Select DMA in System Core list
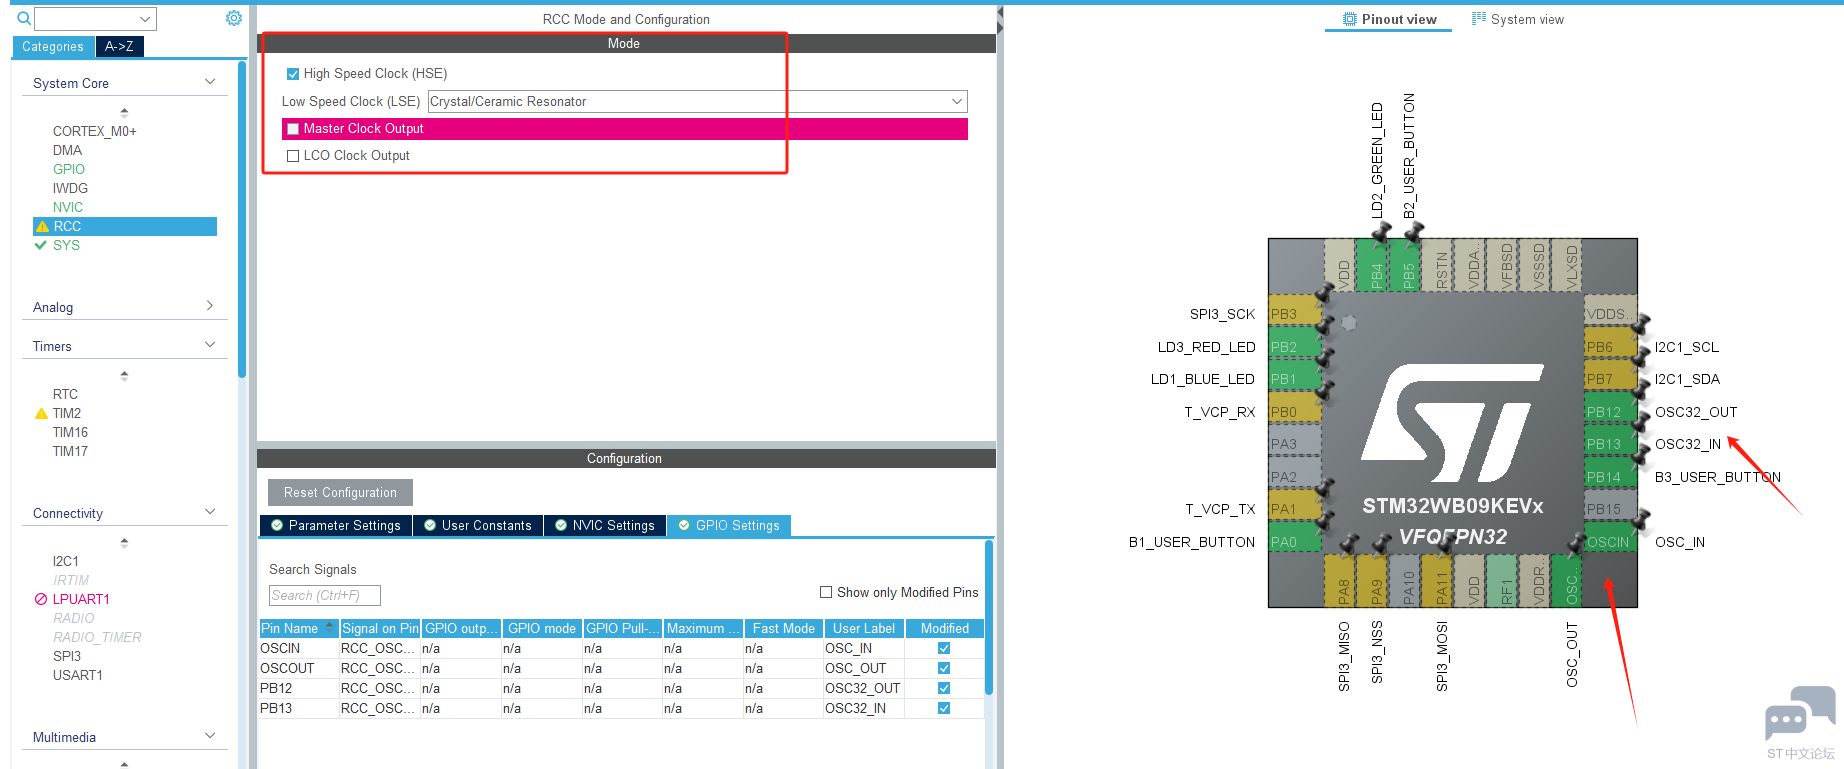The width and height of the screenshot is (1844, 769). tap(67, 151)
